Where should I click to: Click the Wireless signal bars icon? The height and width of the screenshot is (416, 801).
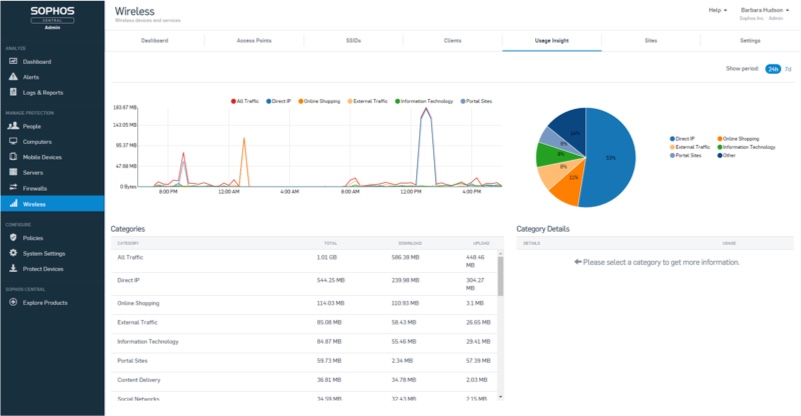pos(13,203)
